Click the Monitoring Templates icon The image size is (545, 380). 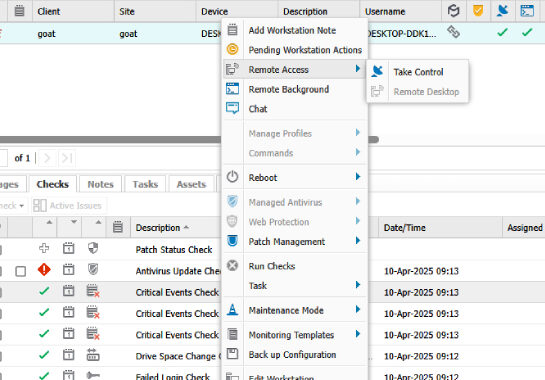coord(233,334)
